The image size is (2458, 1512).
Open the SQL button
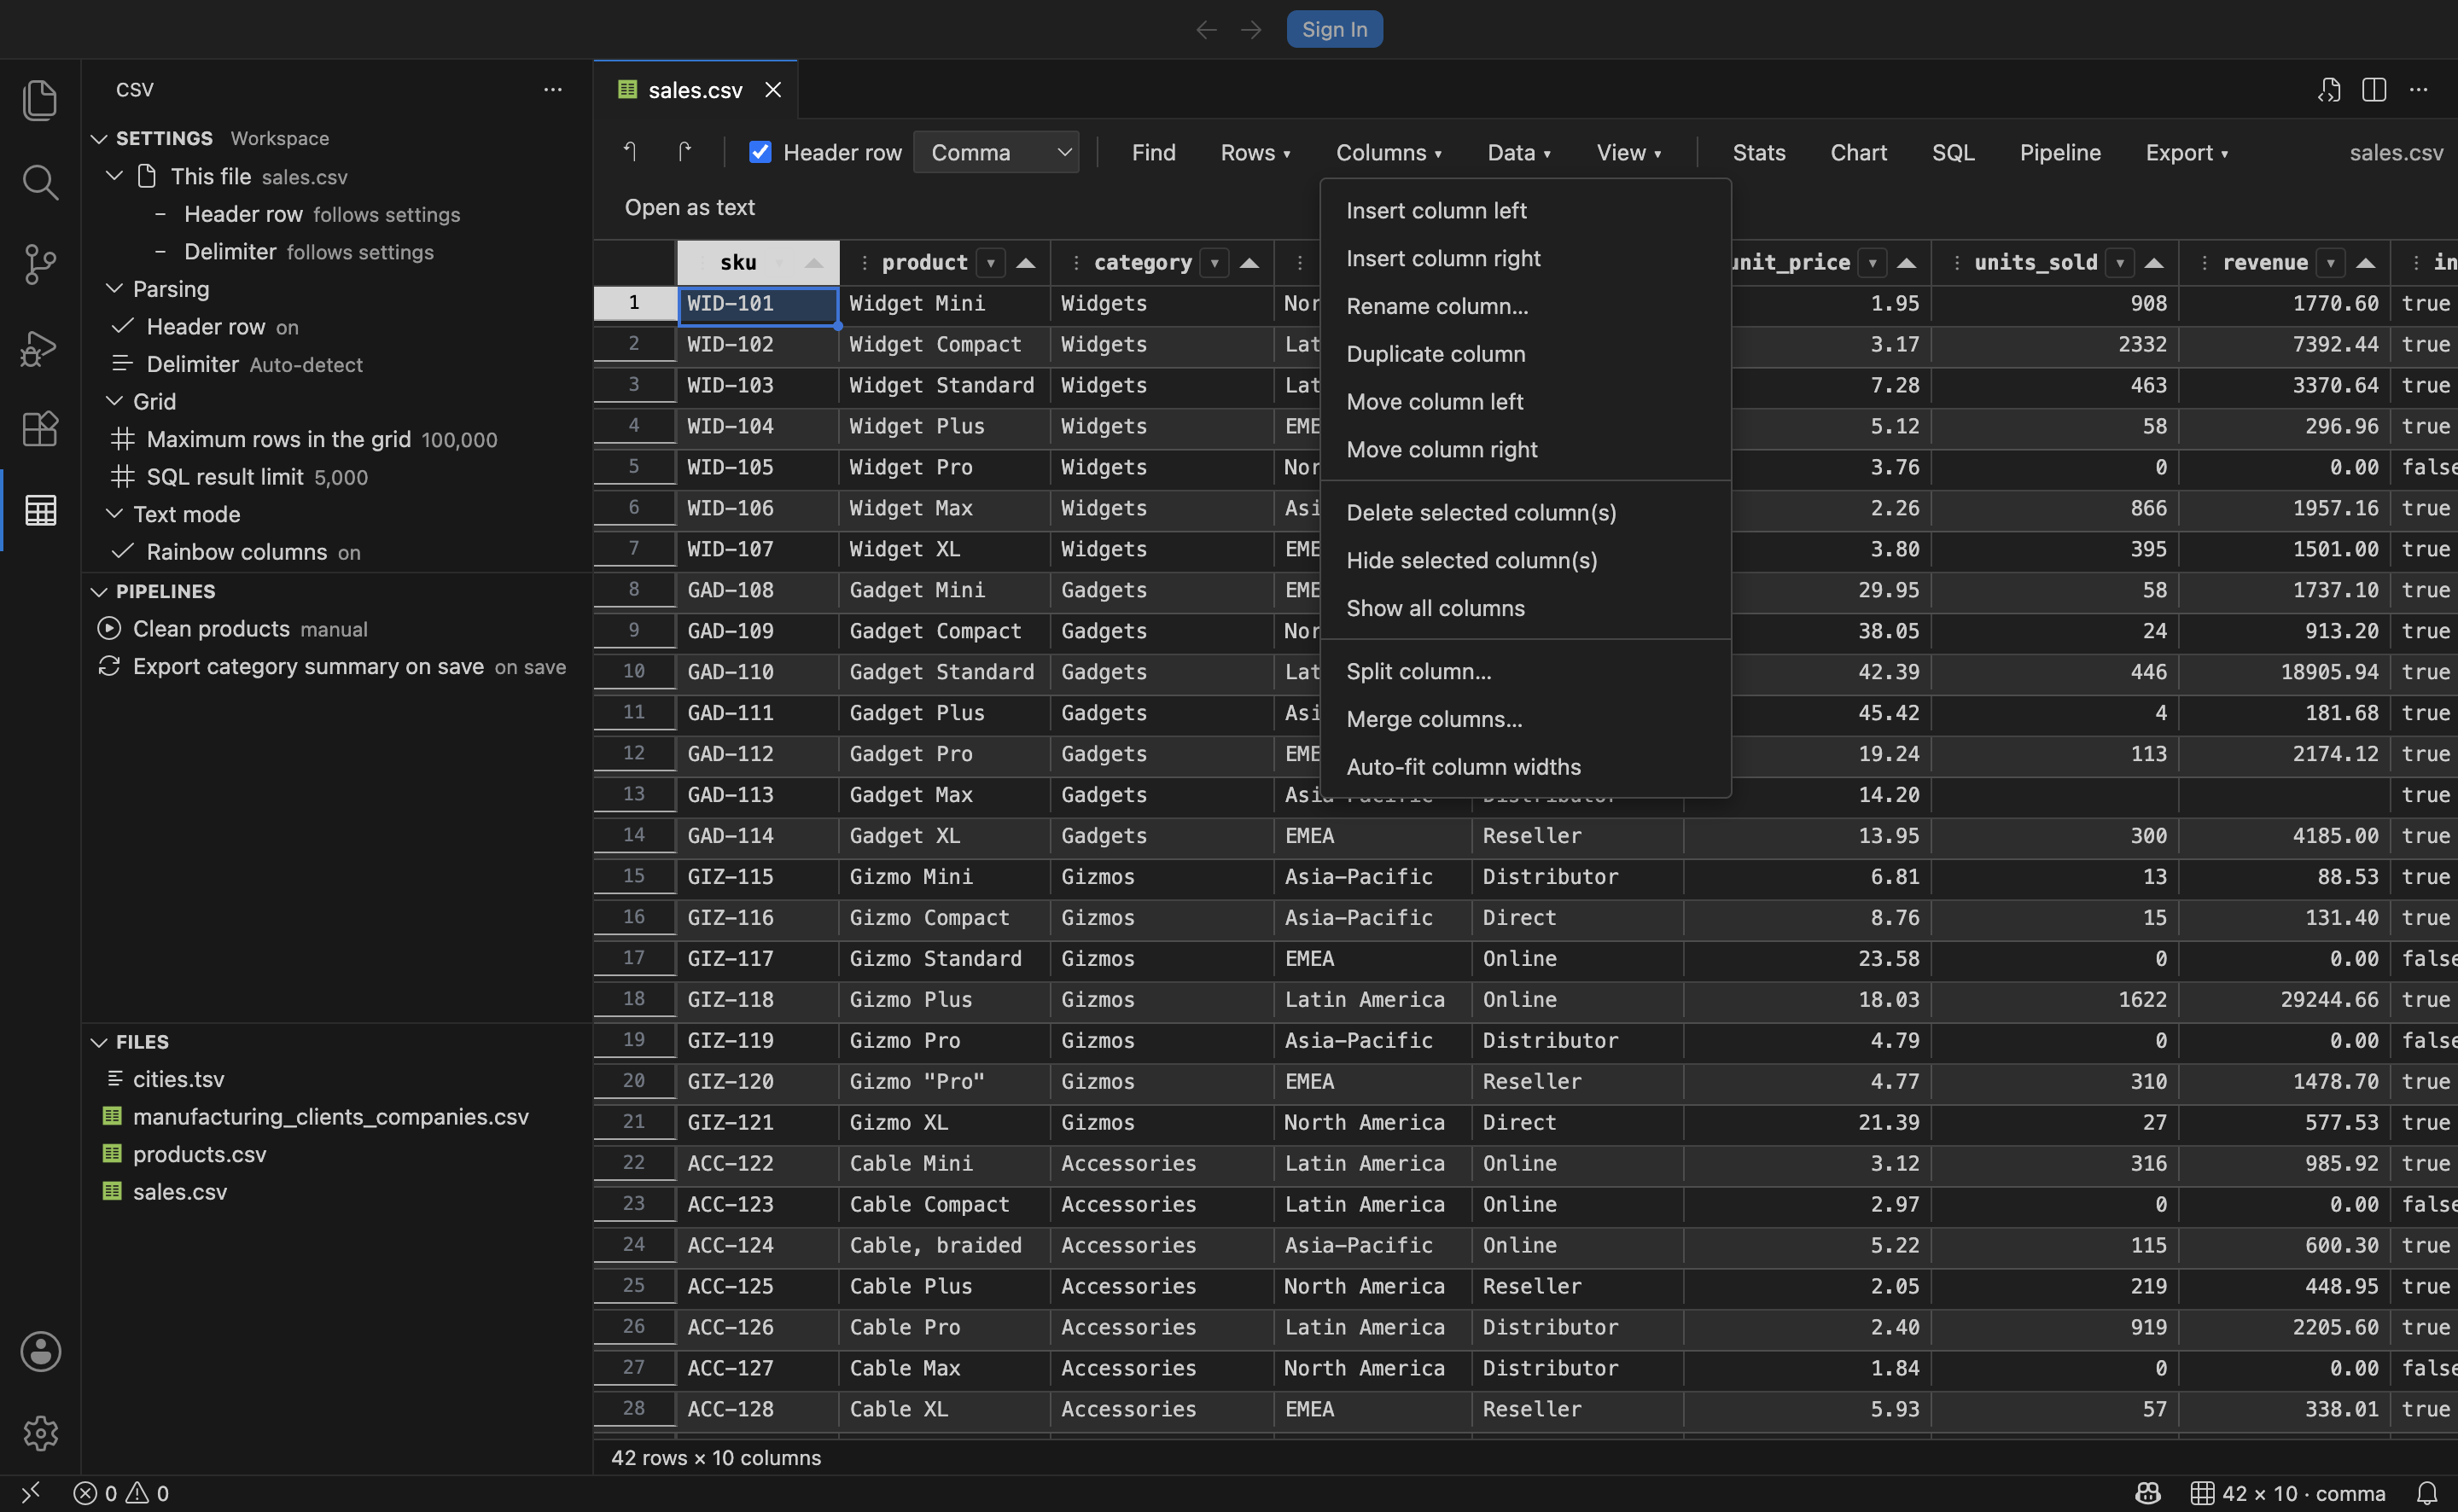coord(1952,152)
